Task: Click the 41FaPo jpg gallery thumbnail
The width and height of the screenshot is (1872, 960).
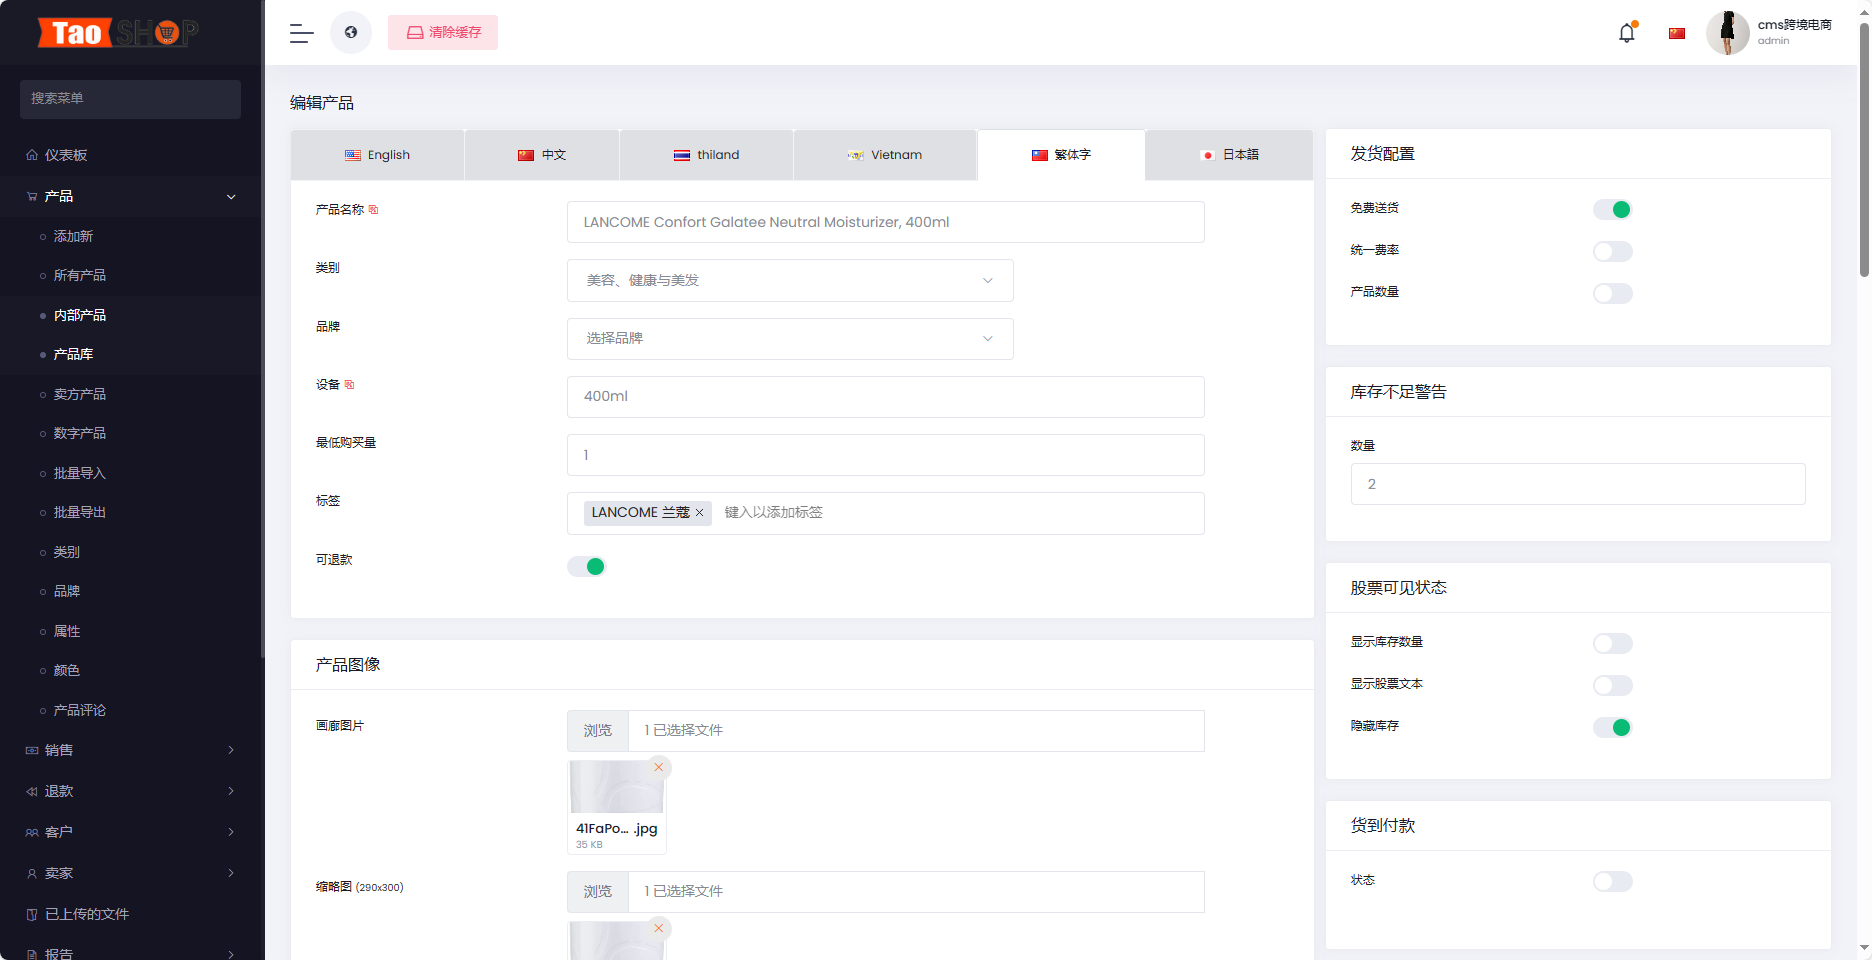Action: pos(616,788)
